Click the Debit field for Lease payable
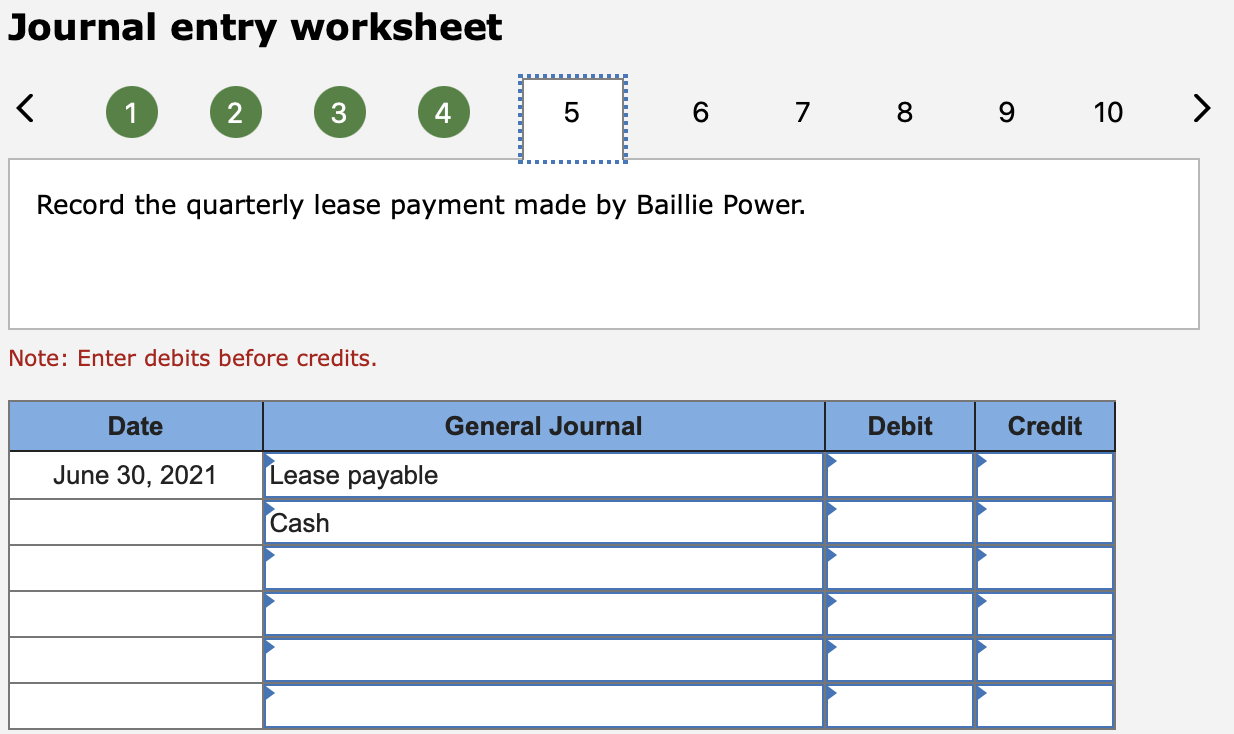 click(x=900, y=475)
